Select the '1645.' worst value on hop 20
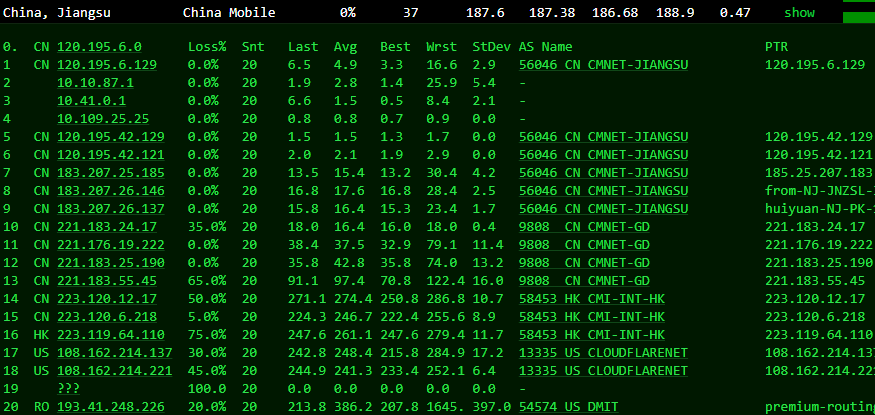Screen dimensions: 875x415 [445, 407]
